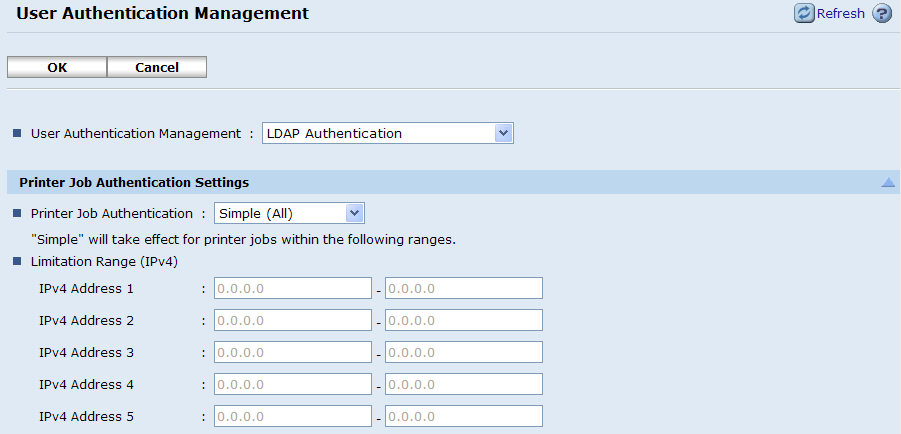
Task: Collapse the Printer Job Authentication Settings section
Action: coord(888,183)
